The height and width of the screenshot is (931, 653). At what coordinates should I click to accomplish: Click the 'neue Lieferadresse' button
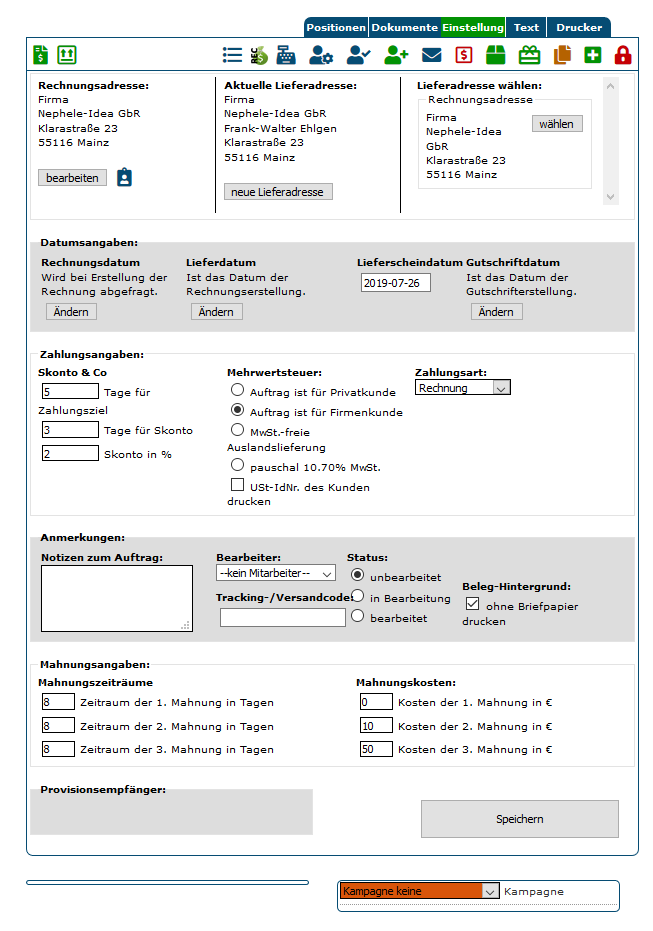click(x=278, y=192)
